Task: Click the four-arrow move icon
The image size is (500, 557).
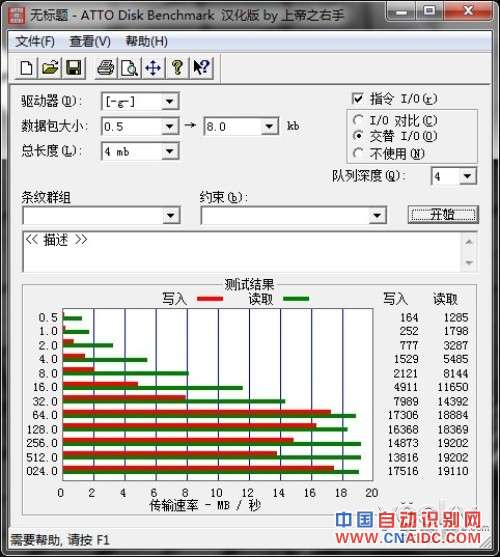Action: tap(153, 67)
